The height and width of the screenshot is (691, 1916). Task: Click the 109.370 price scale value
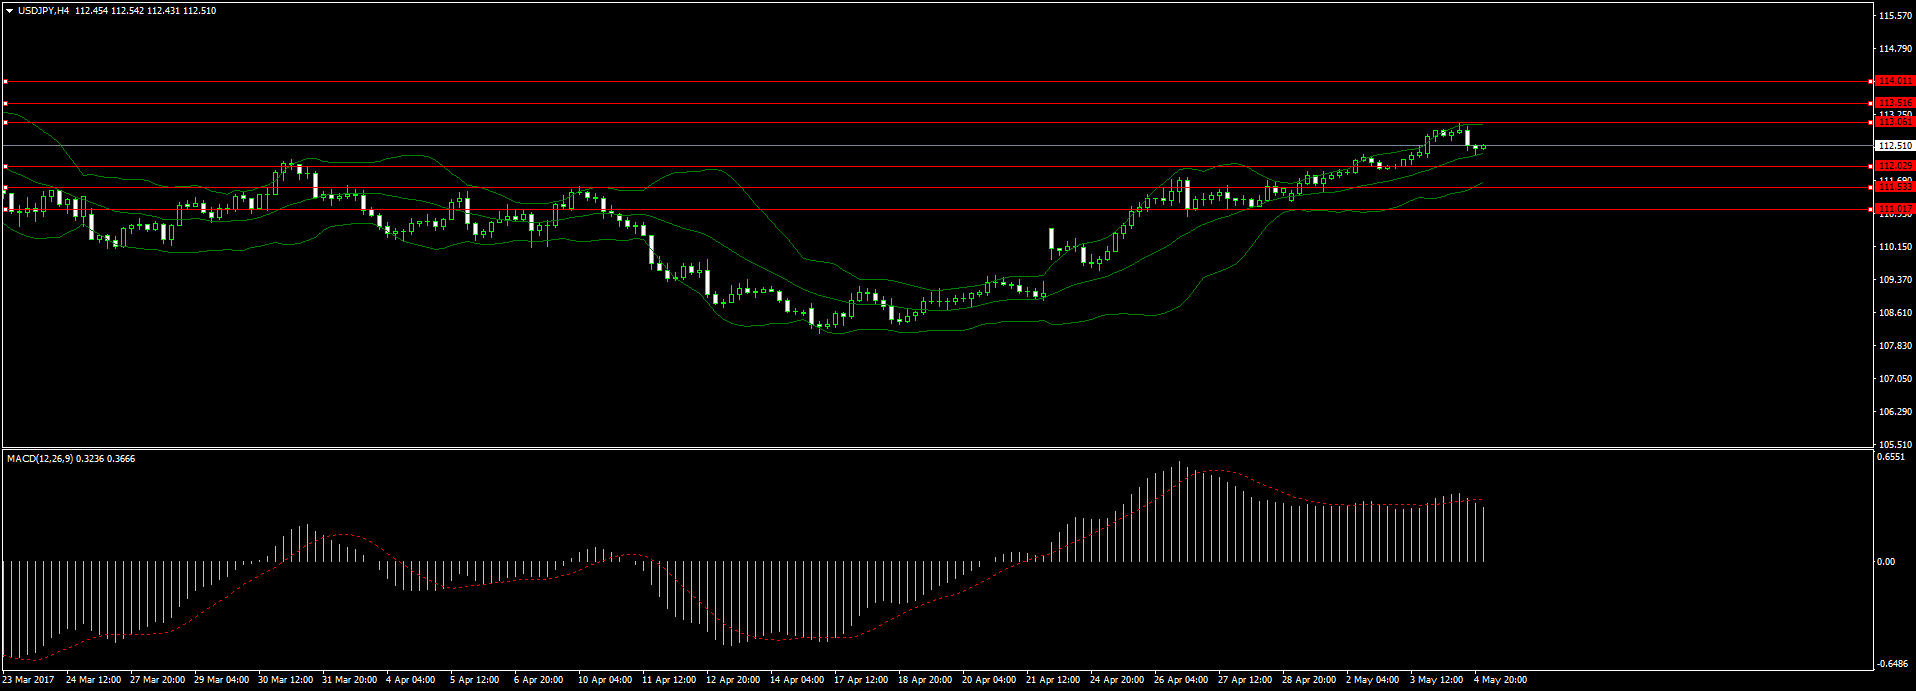pos(1896,280)
